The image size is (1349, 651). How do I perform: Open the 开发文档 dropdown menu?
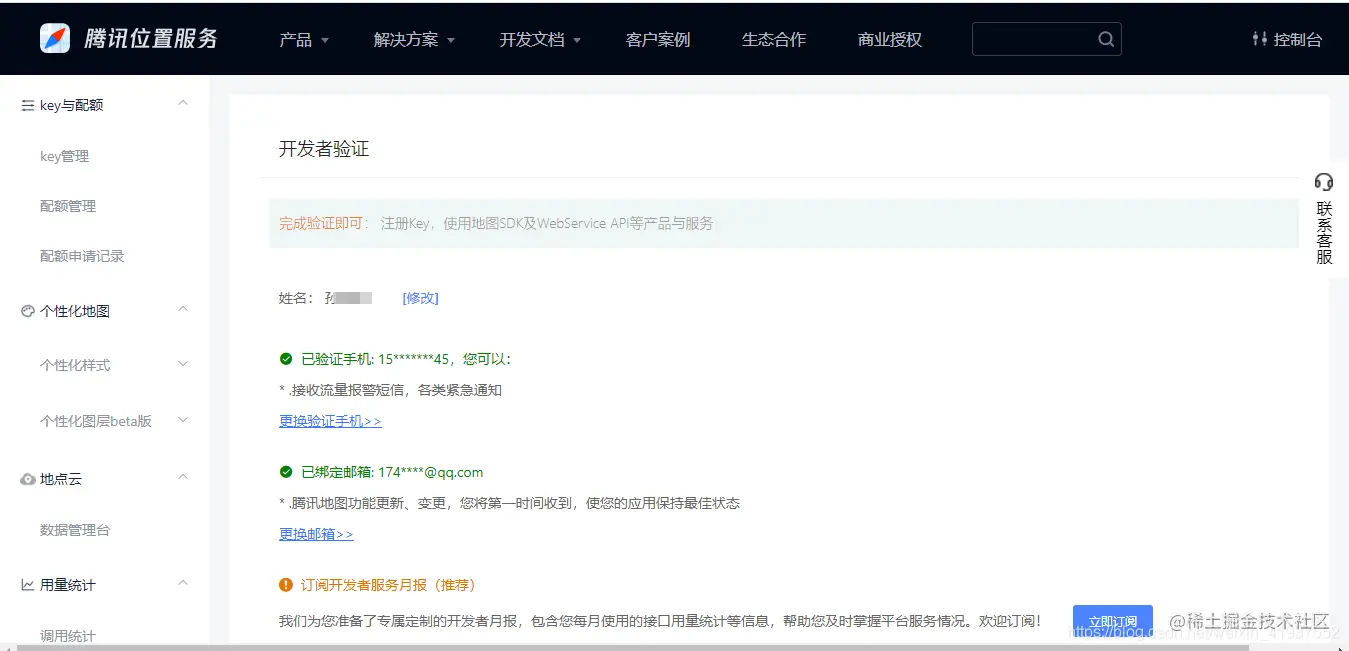pos(540,40)
